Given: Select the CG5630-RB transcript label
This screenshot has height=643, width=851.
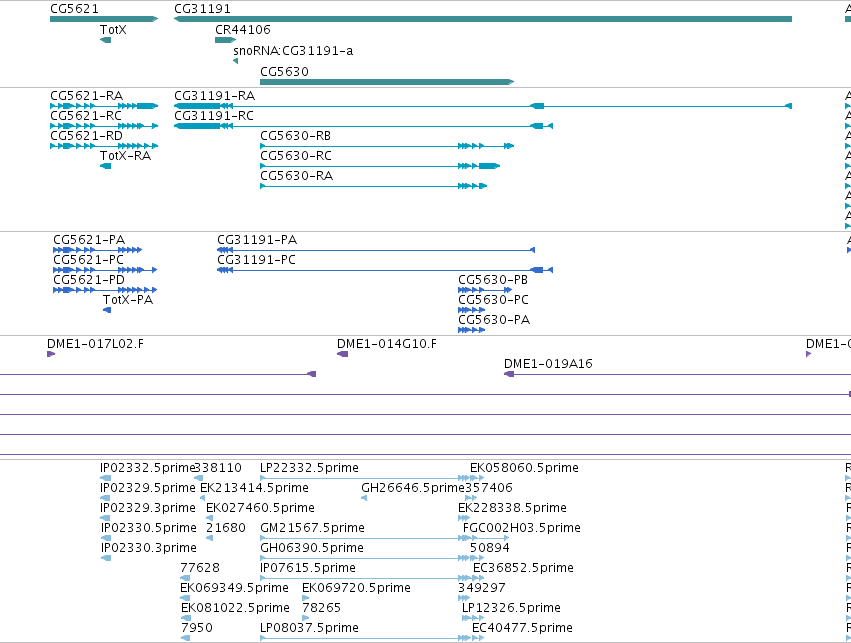Looking at the screenshot, I should (x=295, y=136).
